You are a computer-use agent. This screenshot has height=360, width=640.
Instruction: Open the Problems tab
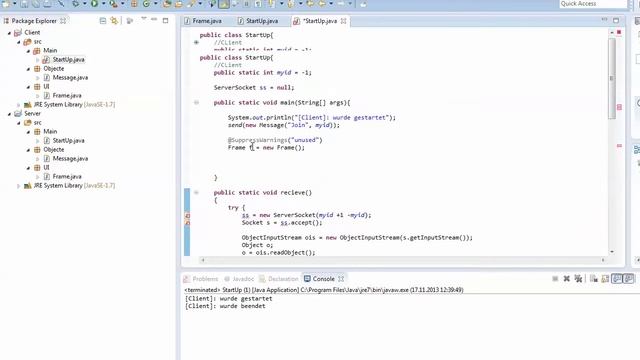pos(201,279)
